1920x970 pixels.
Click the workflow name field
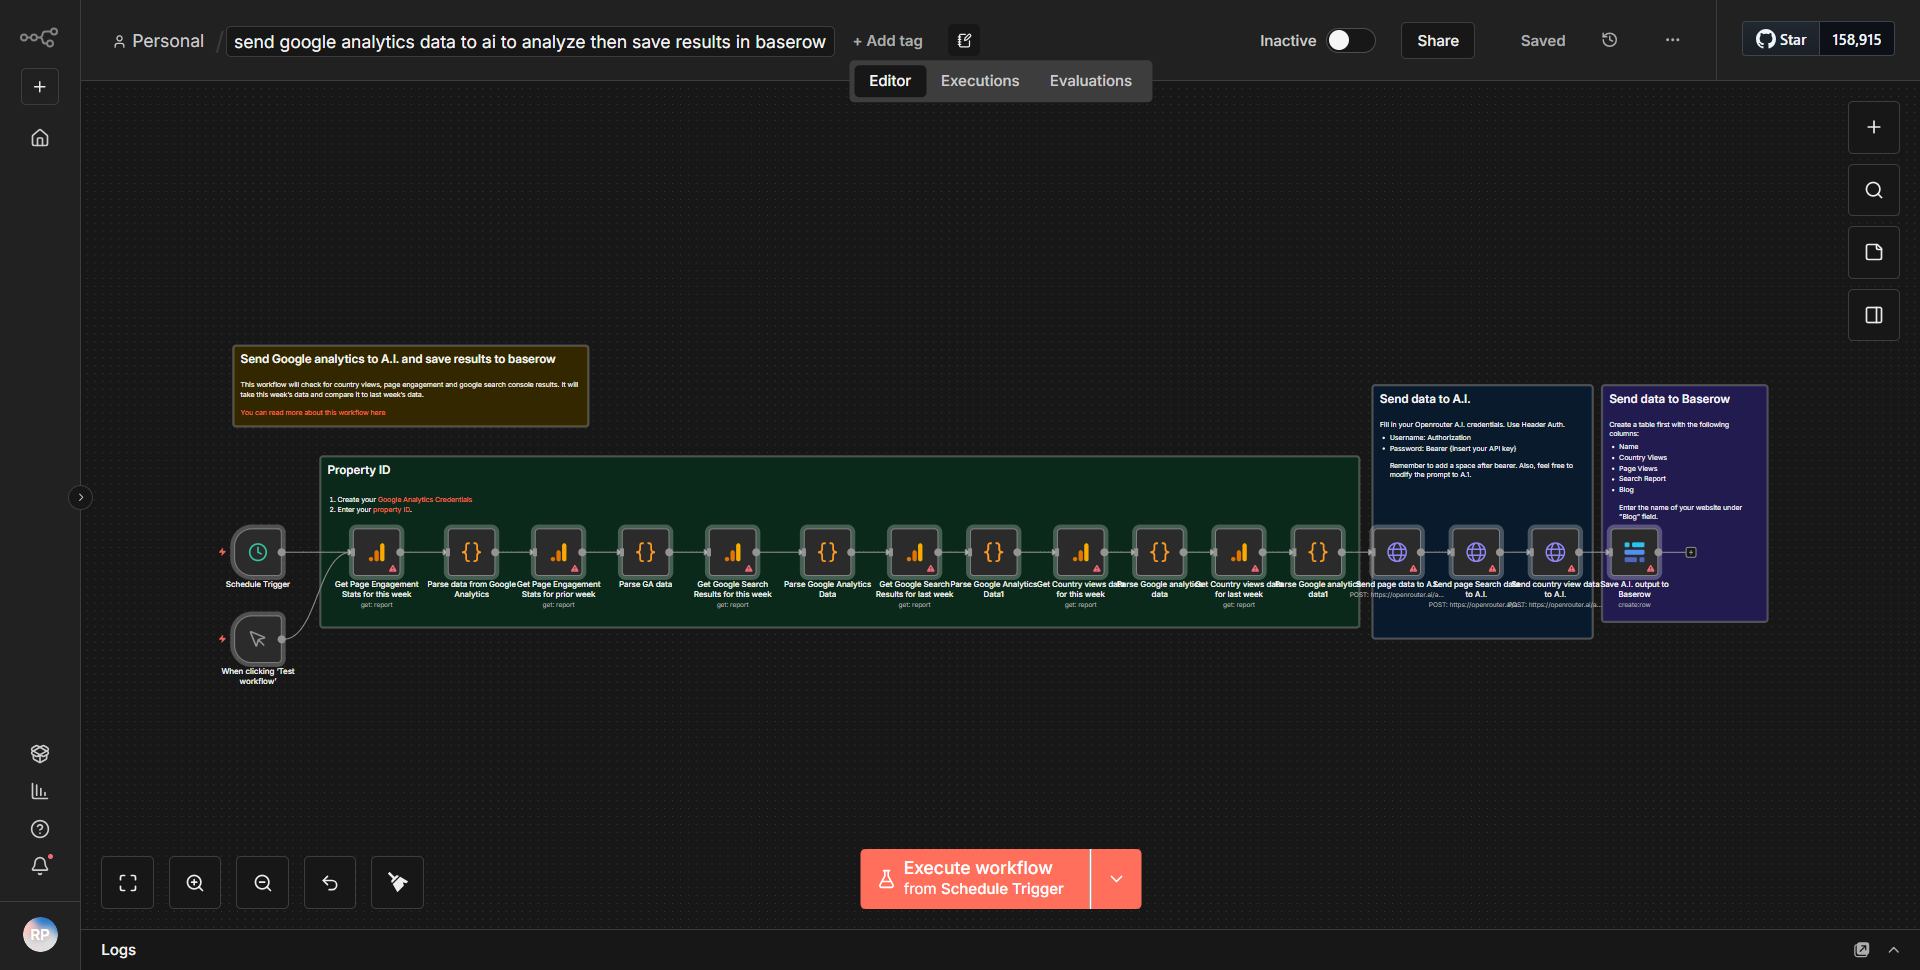[530, 41]
